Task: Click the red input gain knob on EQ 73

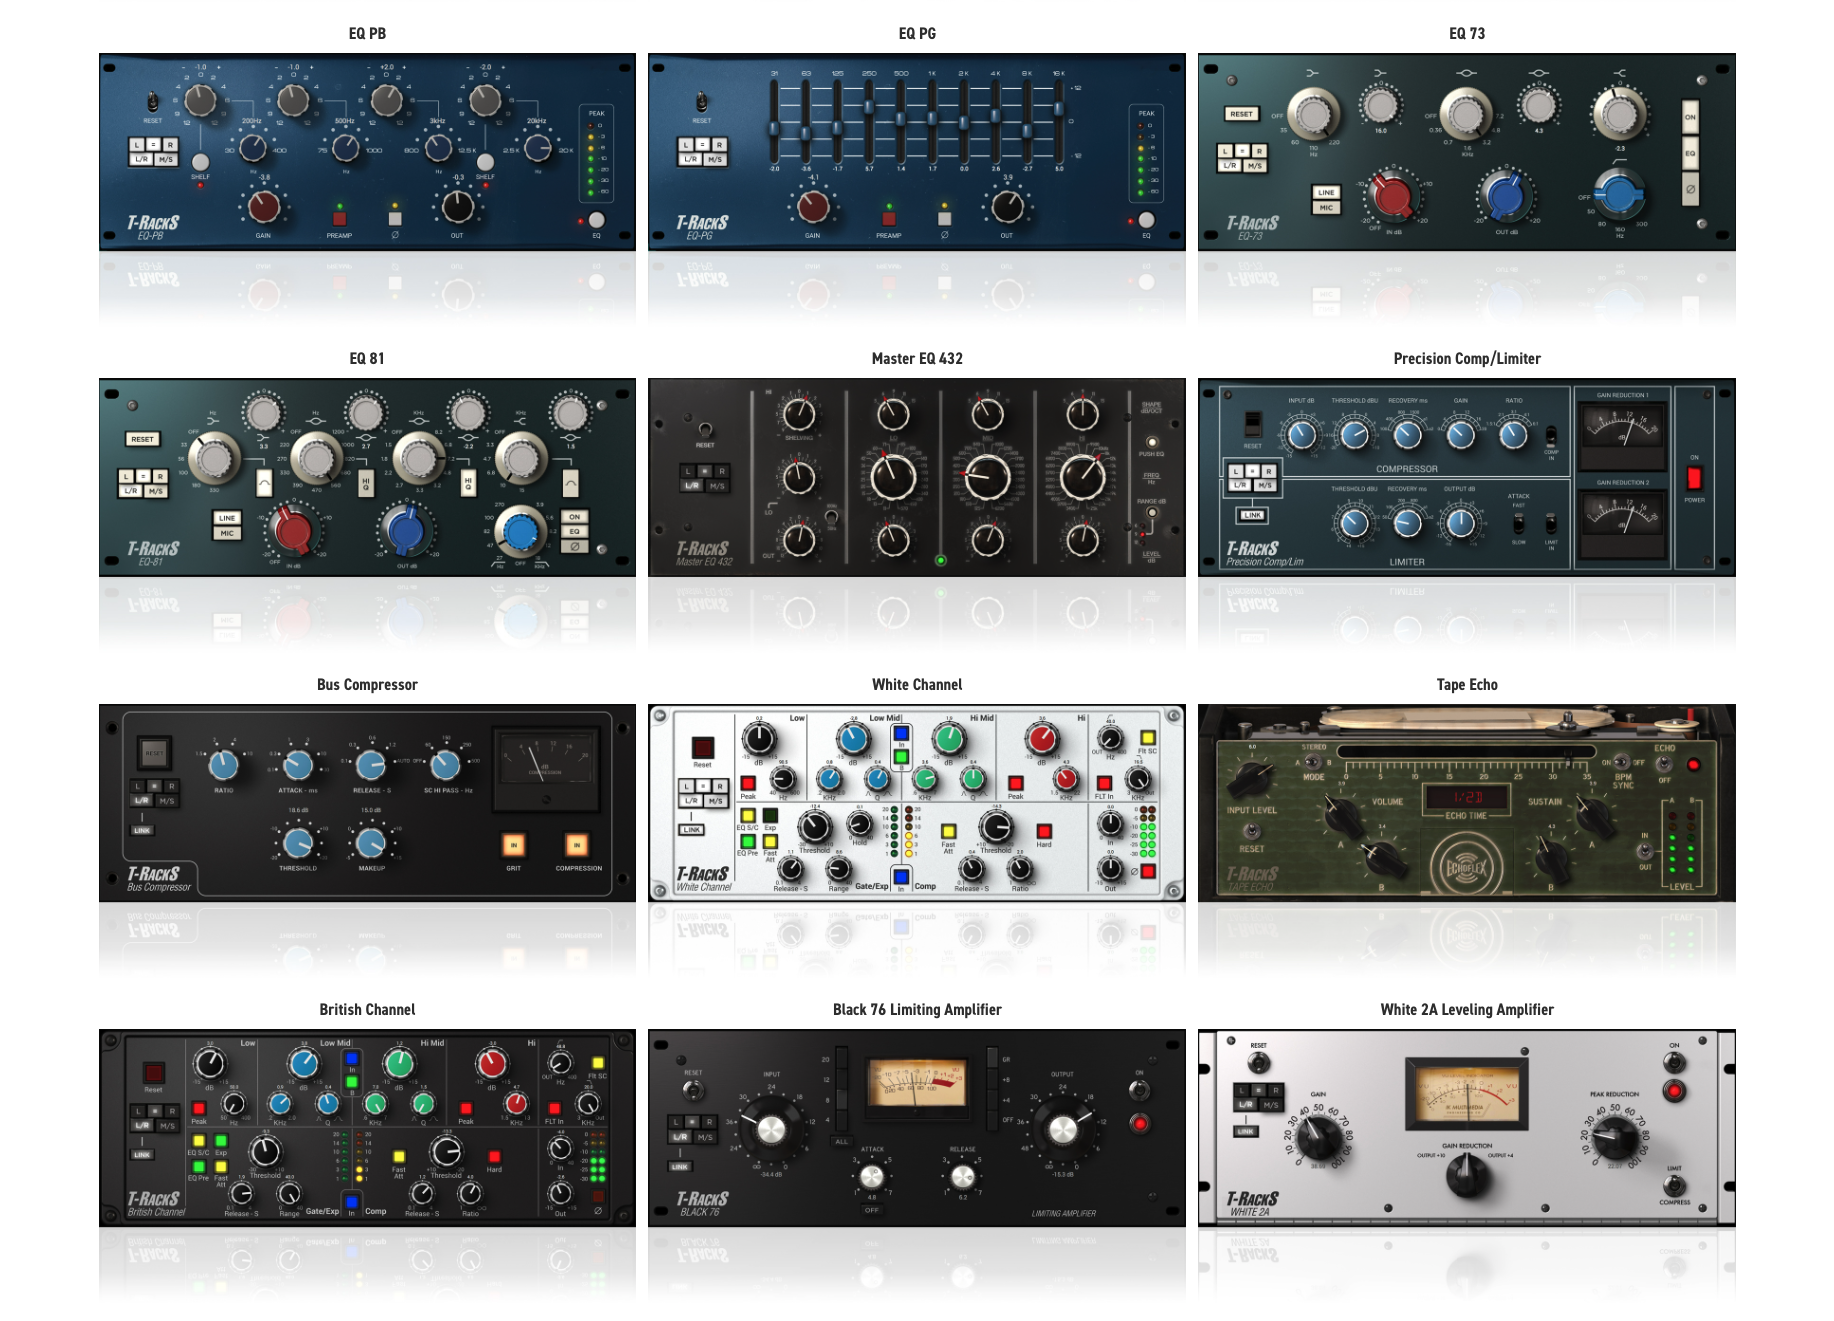Action: click(x=1392, y=195)
